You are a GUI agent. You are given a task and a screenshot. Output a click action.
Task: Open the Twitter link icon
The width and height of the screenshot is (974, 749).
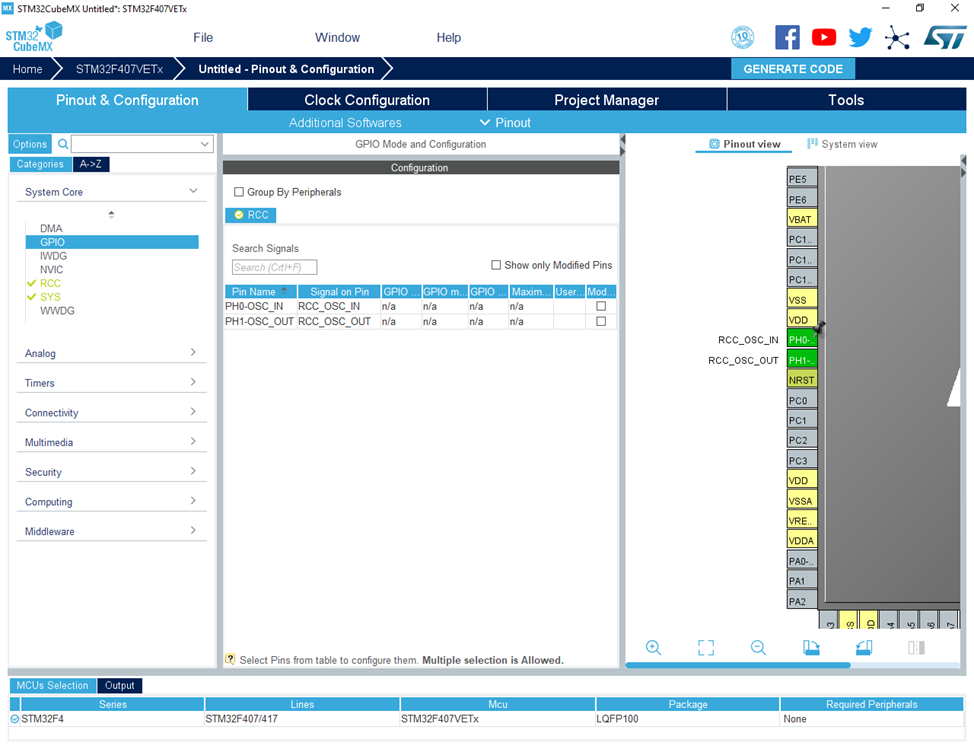pos(860,37)
